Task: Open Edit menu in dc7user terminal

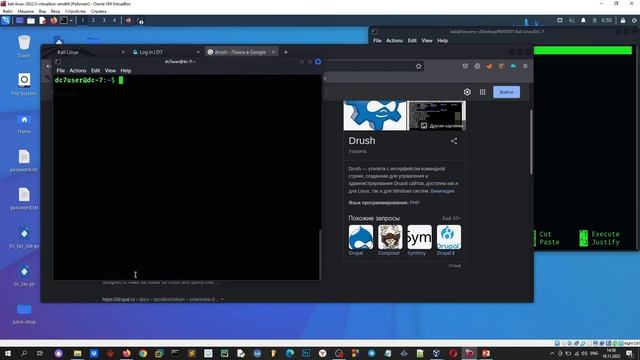Action: click(96, 71)
